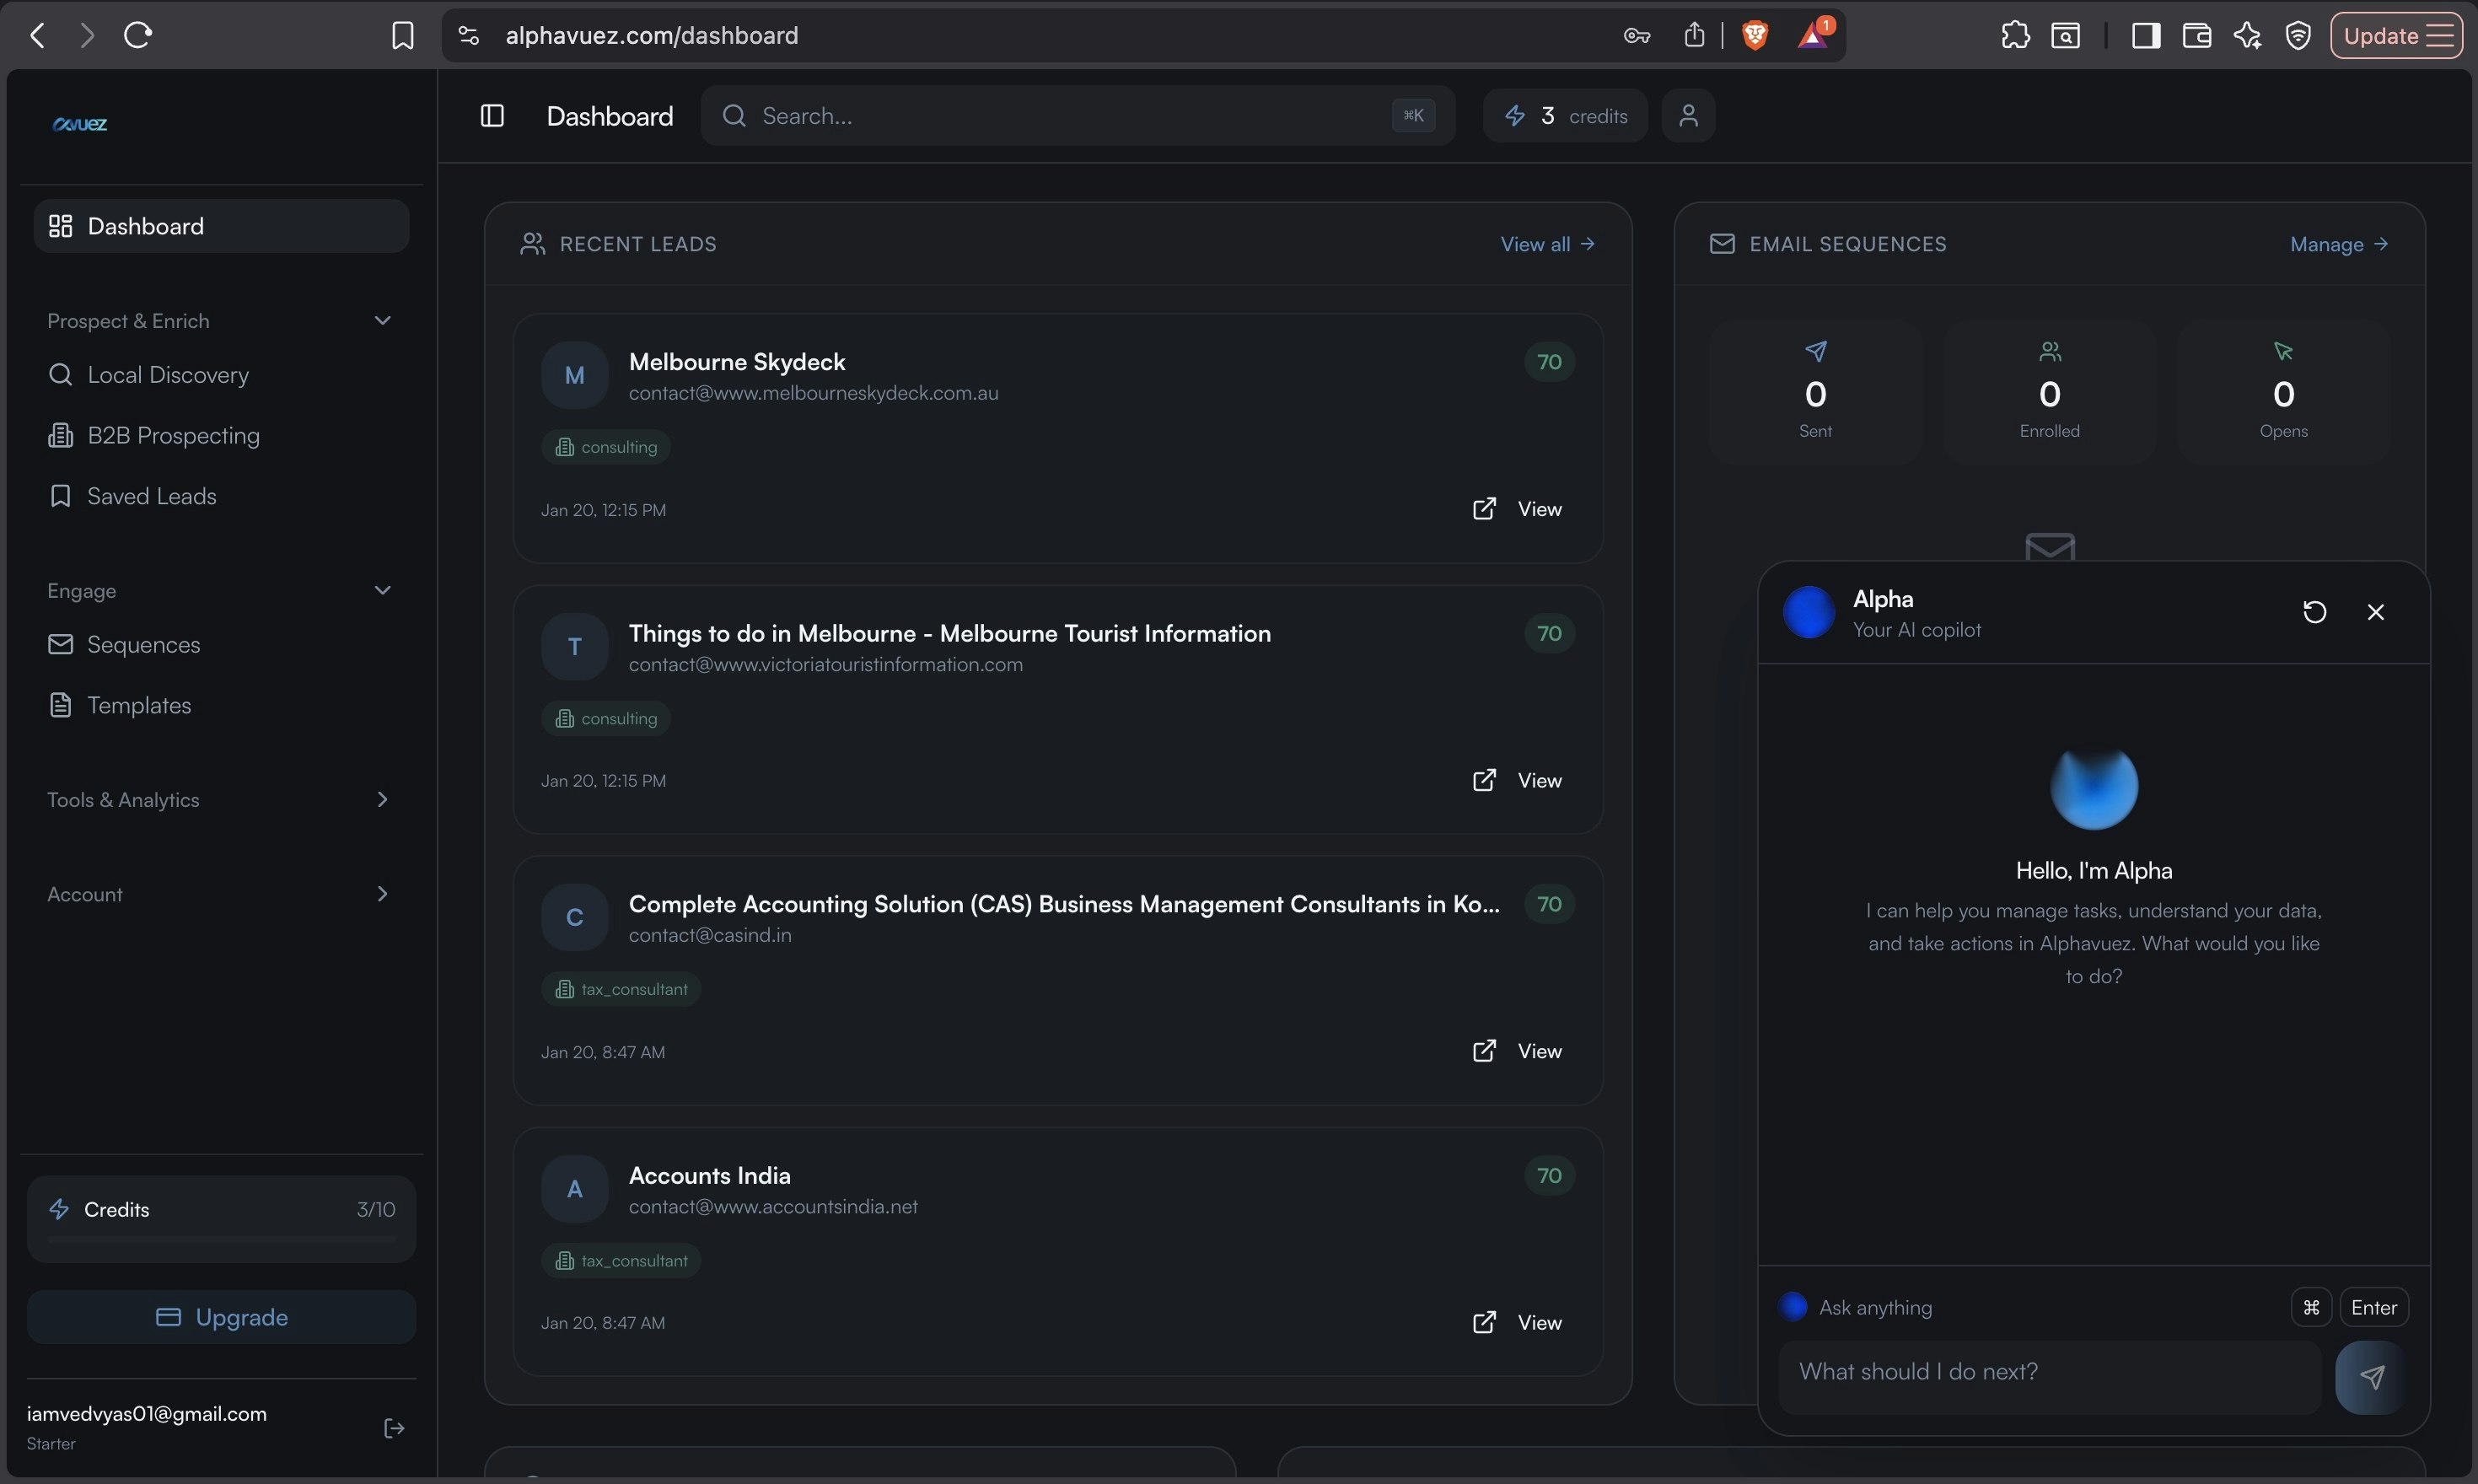This screenshot has width=2478, height=1484.
Task: Click the Upgrade button
Action: [221, 1316]
